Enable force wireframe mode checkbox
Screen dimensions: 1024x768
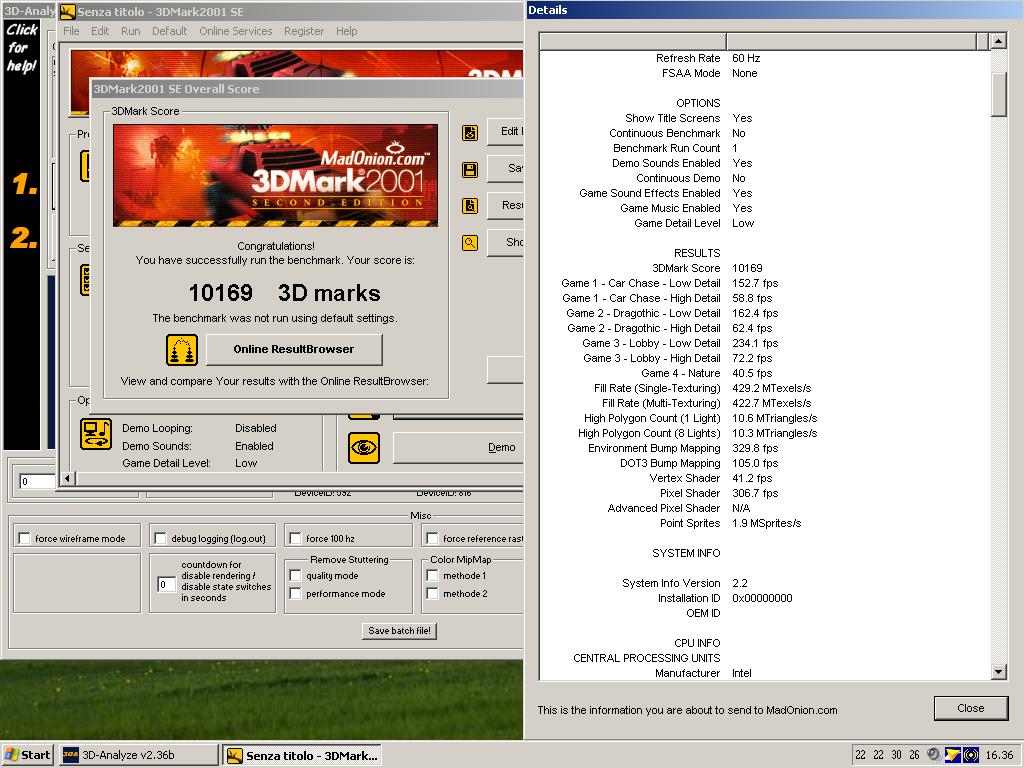[x=25, y=538]
